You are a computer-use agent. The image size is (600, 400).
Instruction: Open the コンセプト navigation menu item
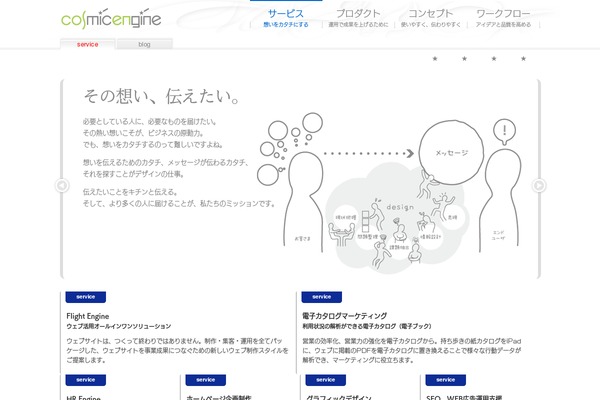point(430,18)
